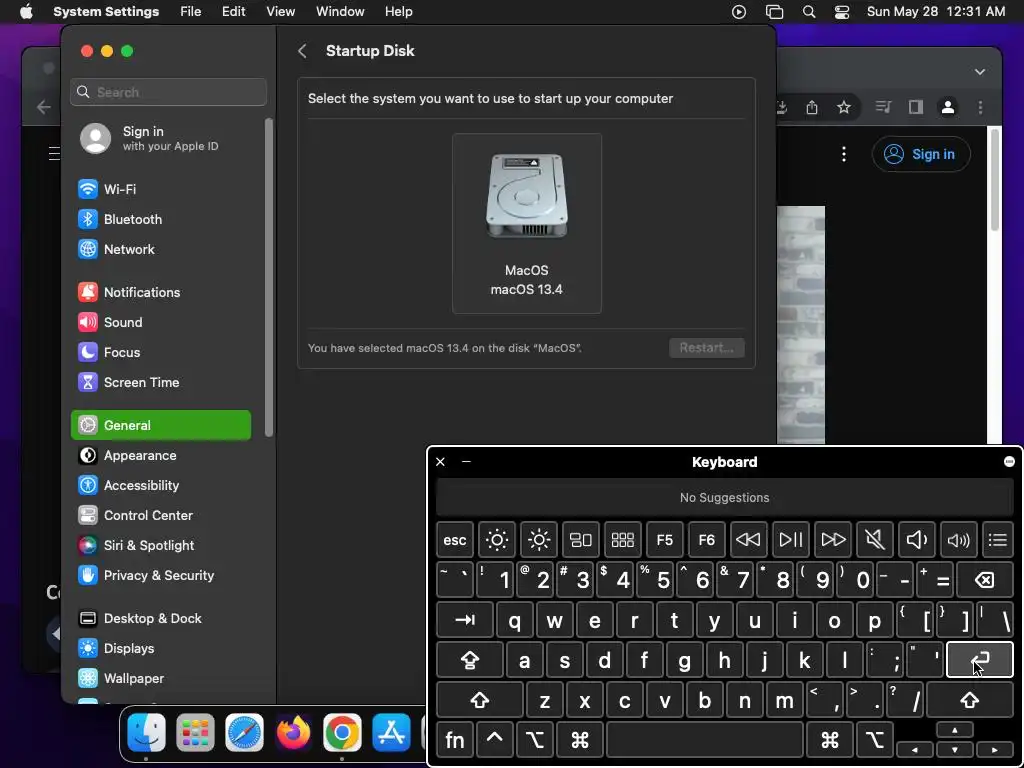This screenshot has height=768, width=1024.
Task: Open Finder from the Dock
Action: (146, 733)
